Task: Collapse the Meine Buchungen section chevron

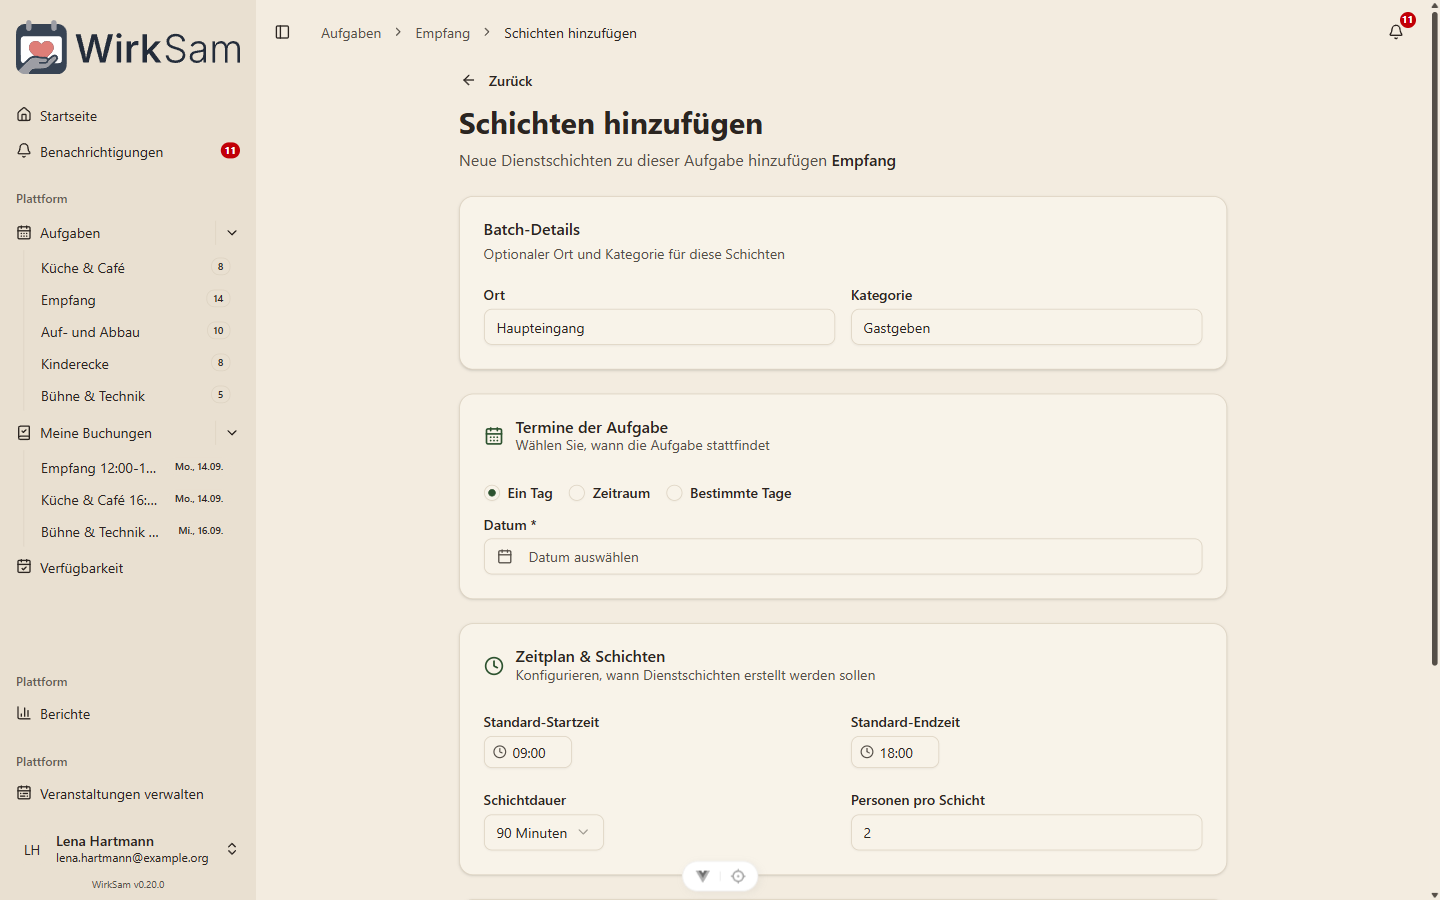Action: [232, 433]
